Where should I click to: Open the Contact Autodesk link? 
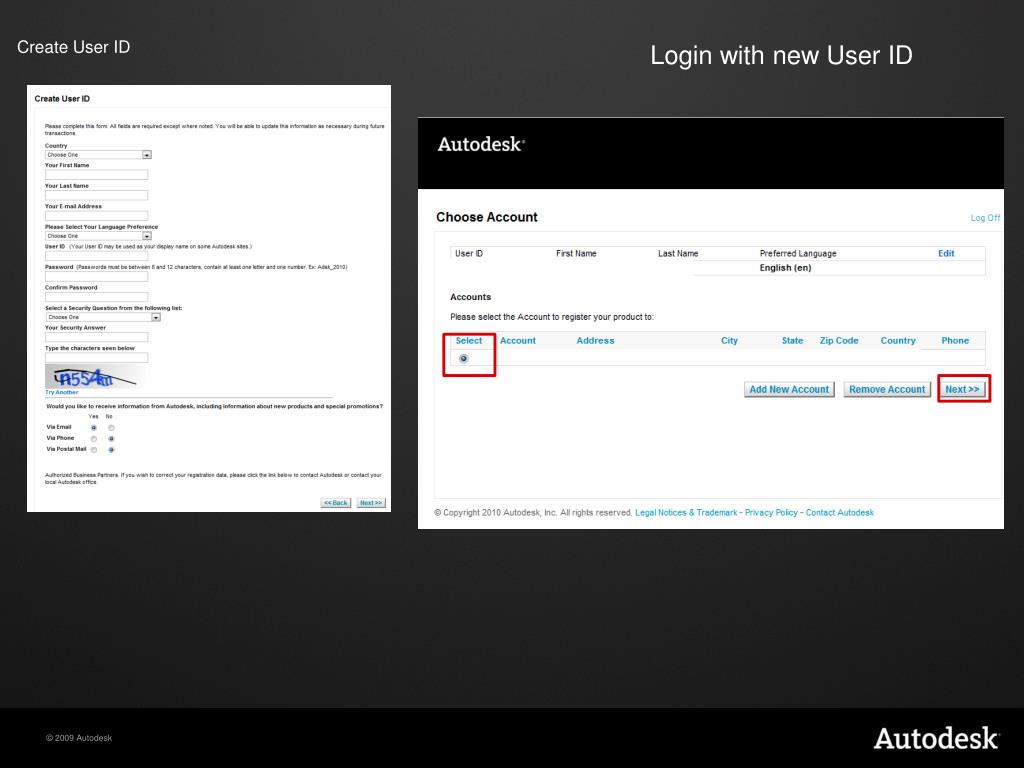(x=840, y=513)
